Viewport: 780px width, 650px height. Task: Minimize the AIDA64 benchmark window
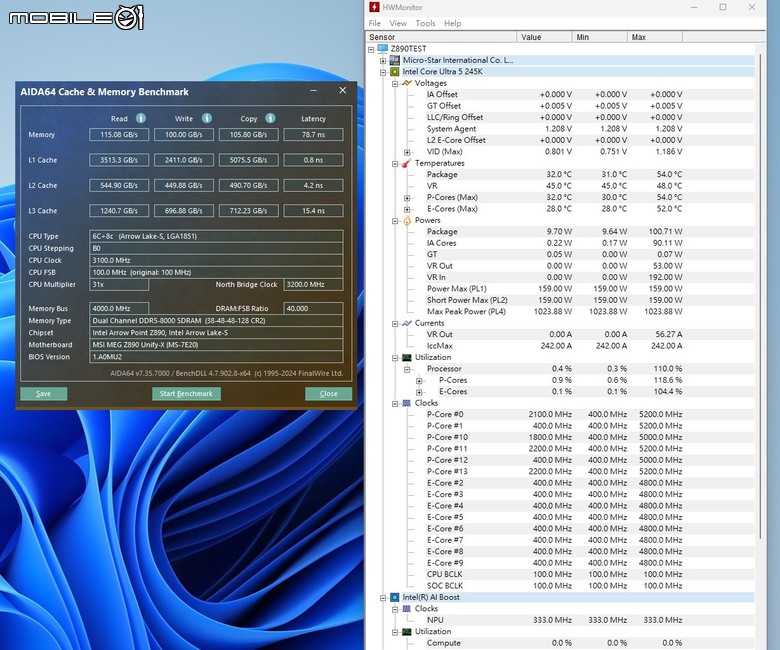[x=313, y=91]
